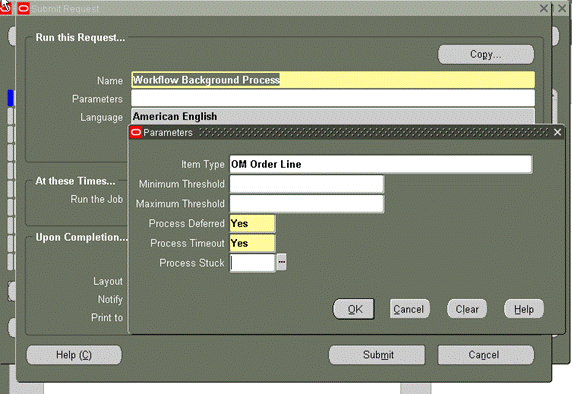
Task: Open Help (C) in Submit Request
Action: (74, 355)
